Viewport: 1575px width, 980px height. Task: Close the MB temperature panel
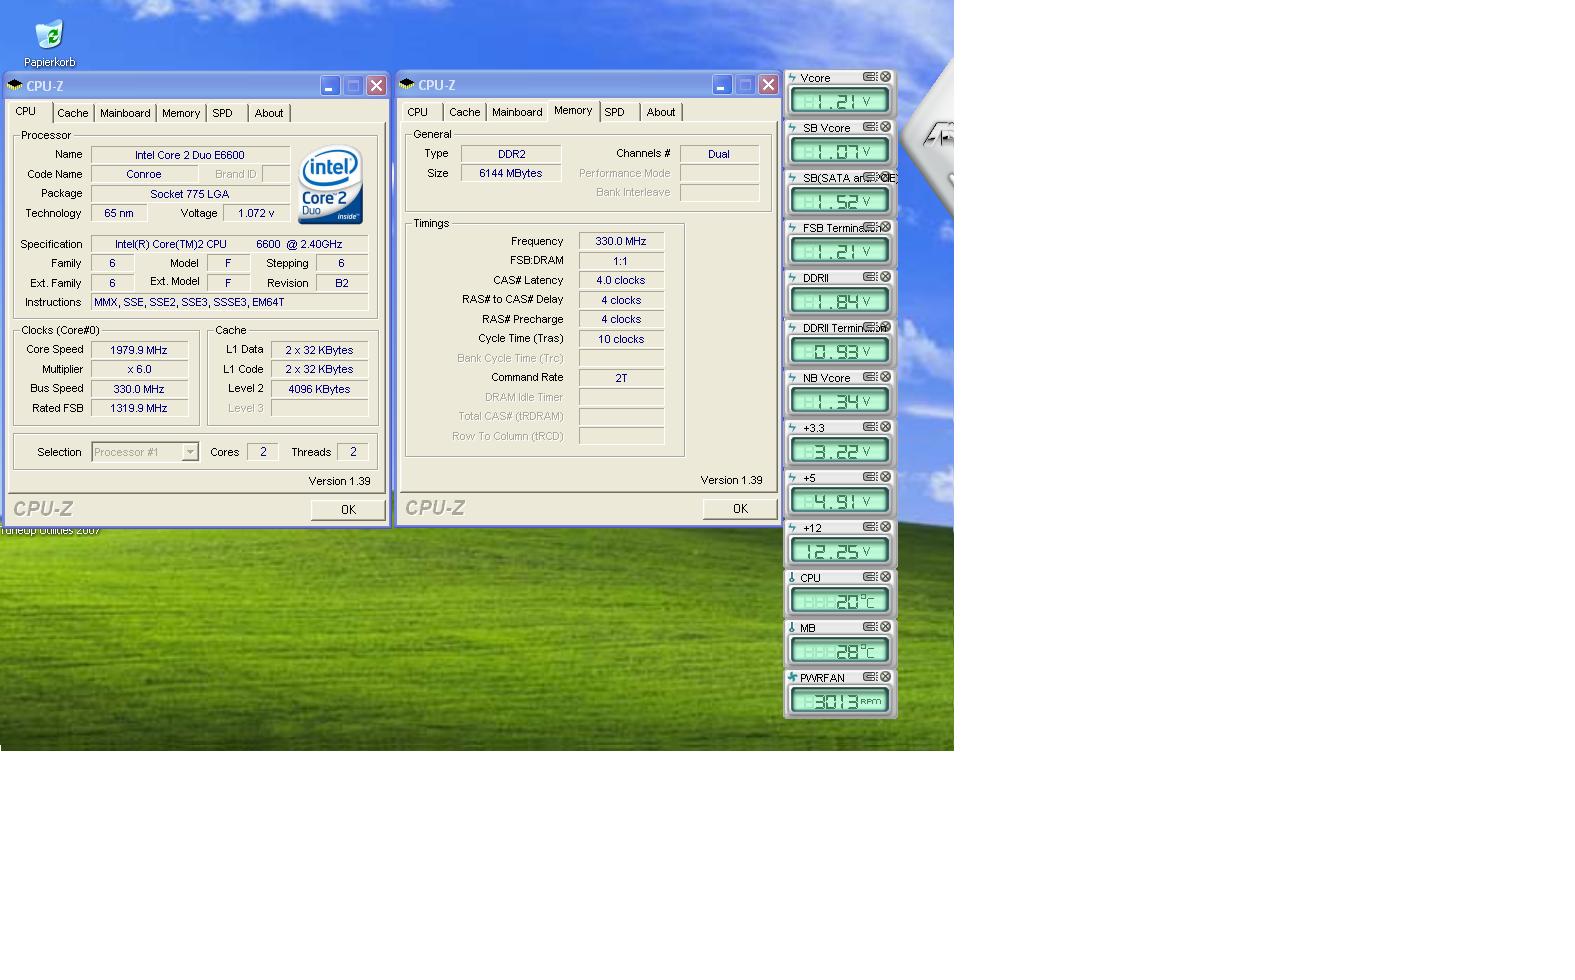(x=885, y=627)
